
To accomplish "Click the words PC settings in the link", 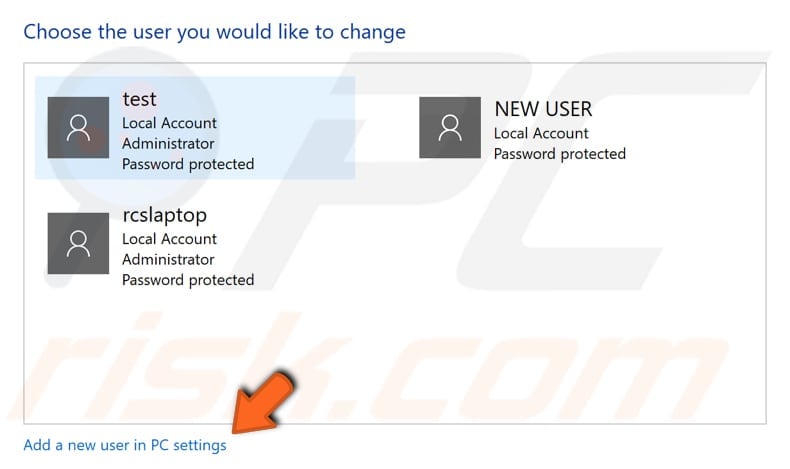I will [x=189, y=445].
